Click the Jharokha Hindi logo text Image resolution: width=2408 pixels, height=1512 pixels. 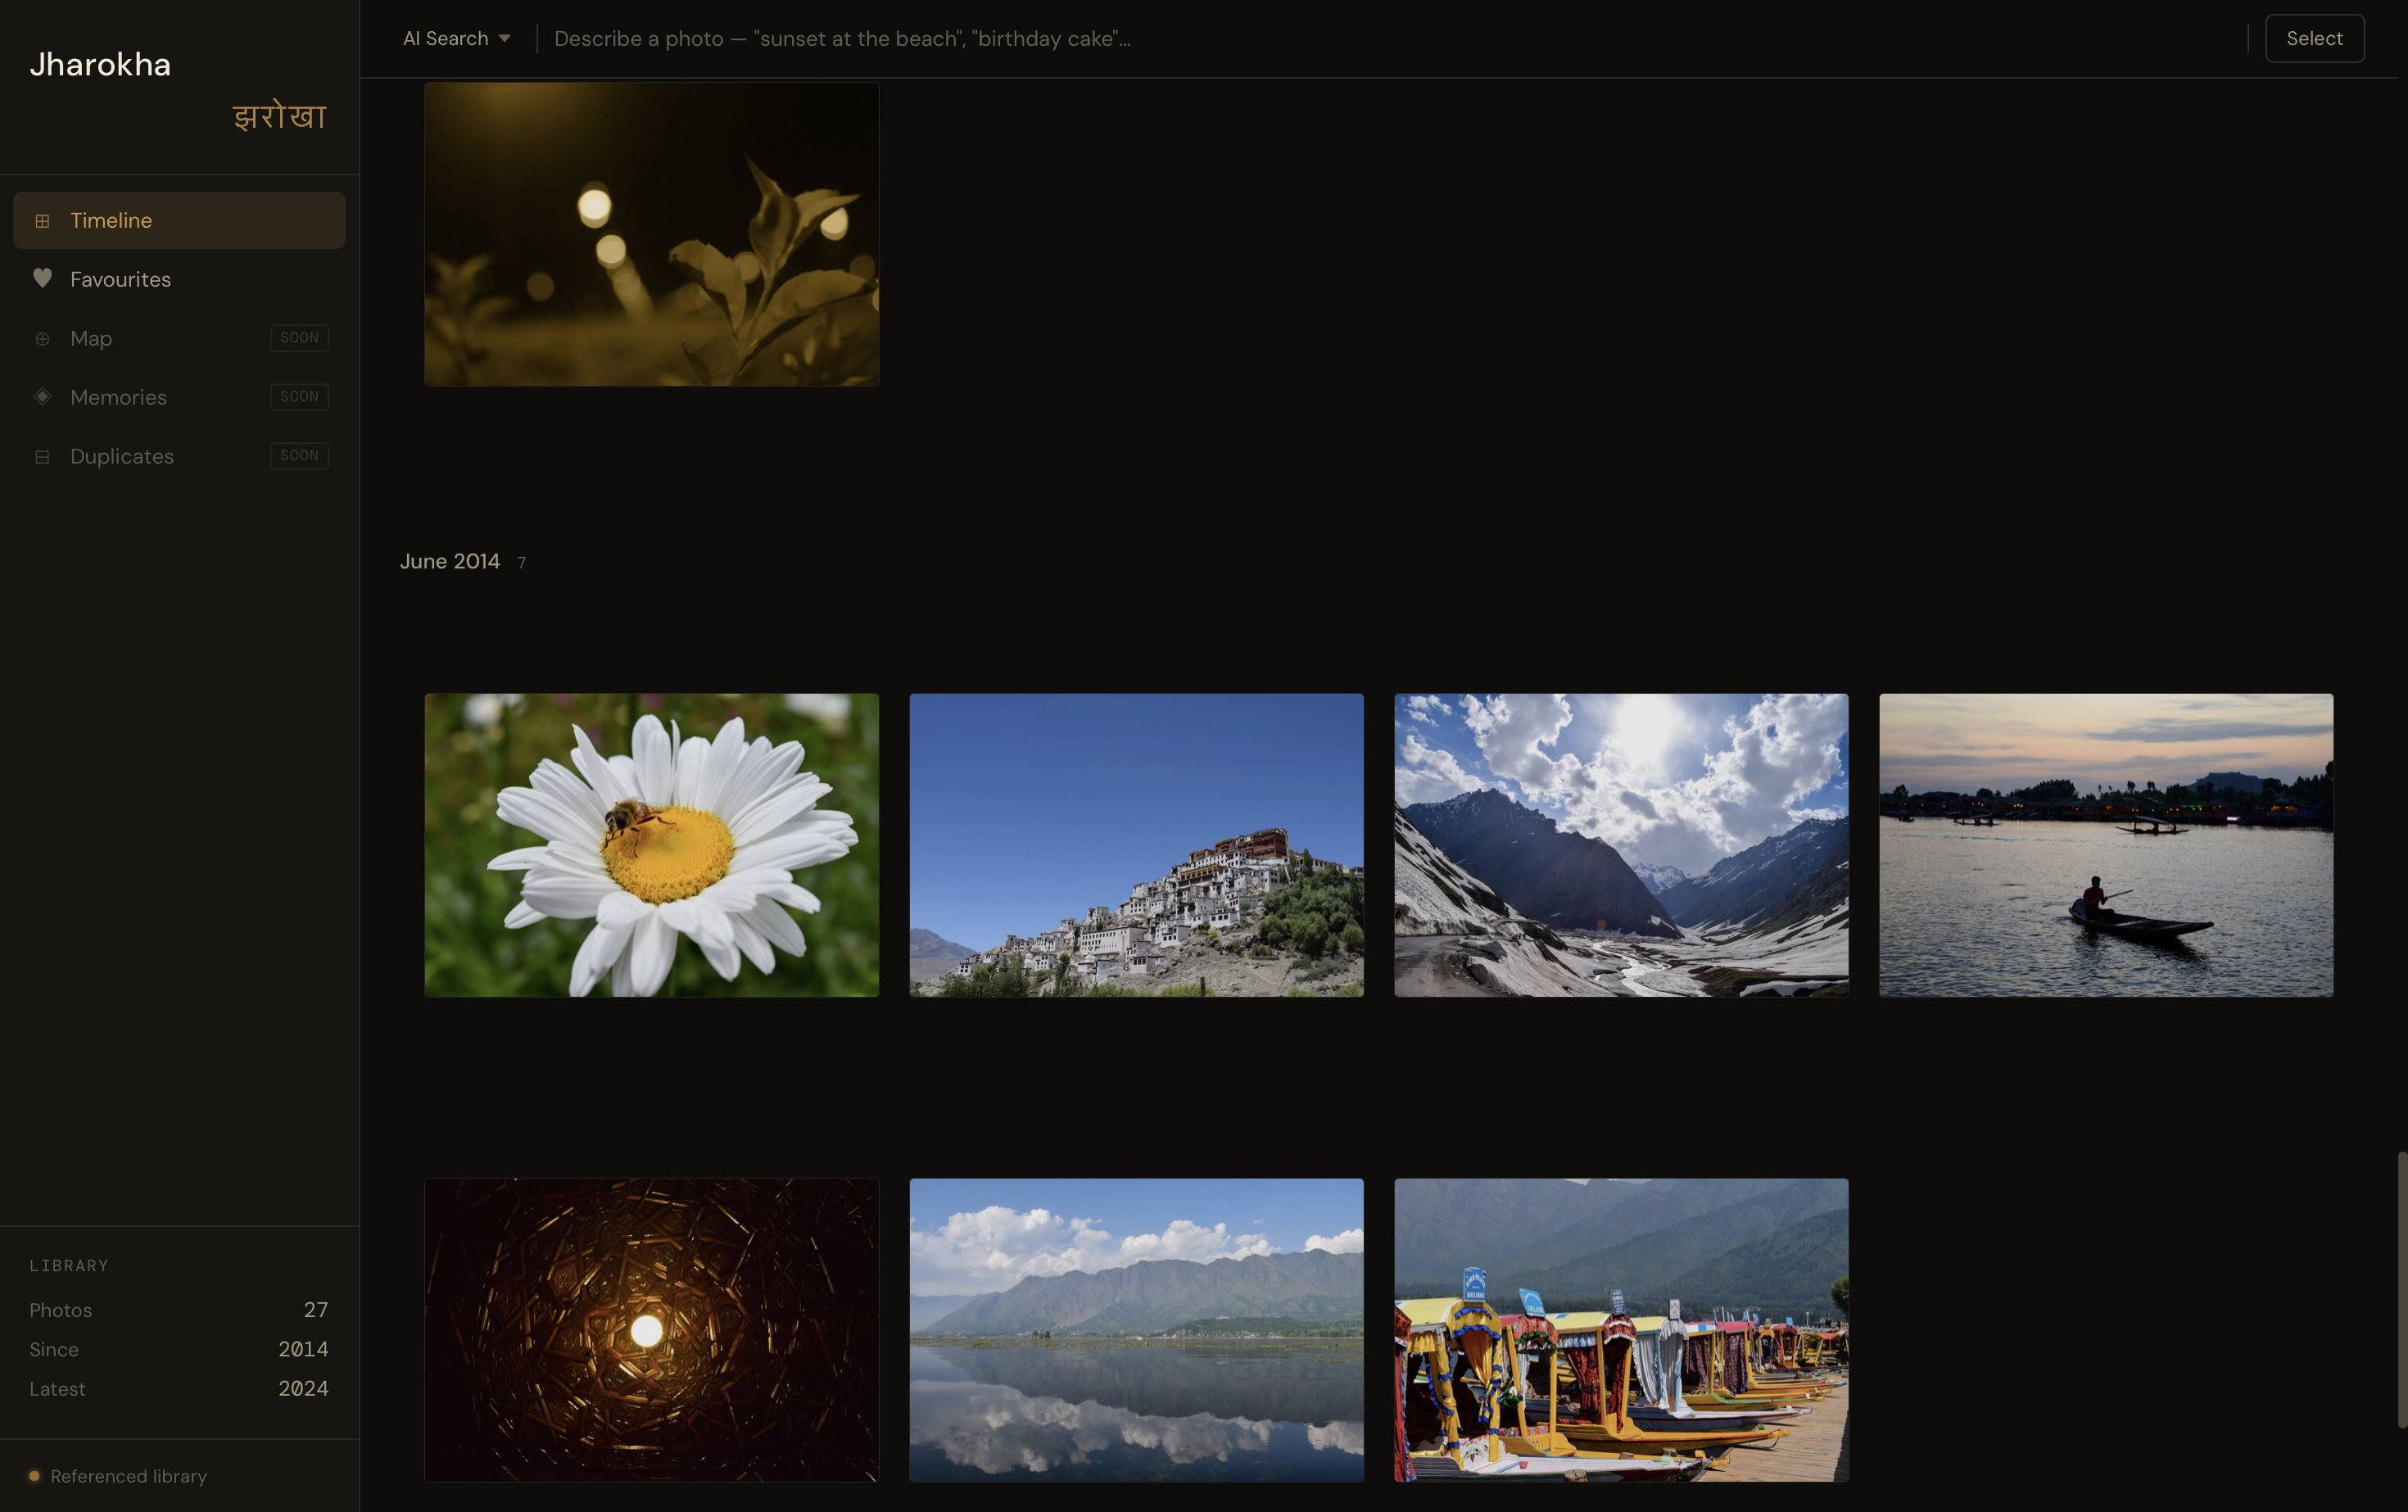tap(279, 117)
